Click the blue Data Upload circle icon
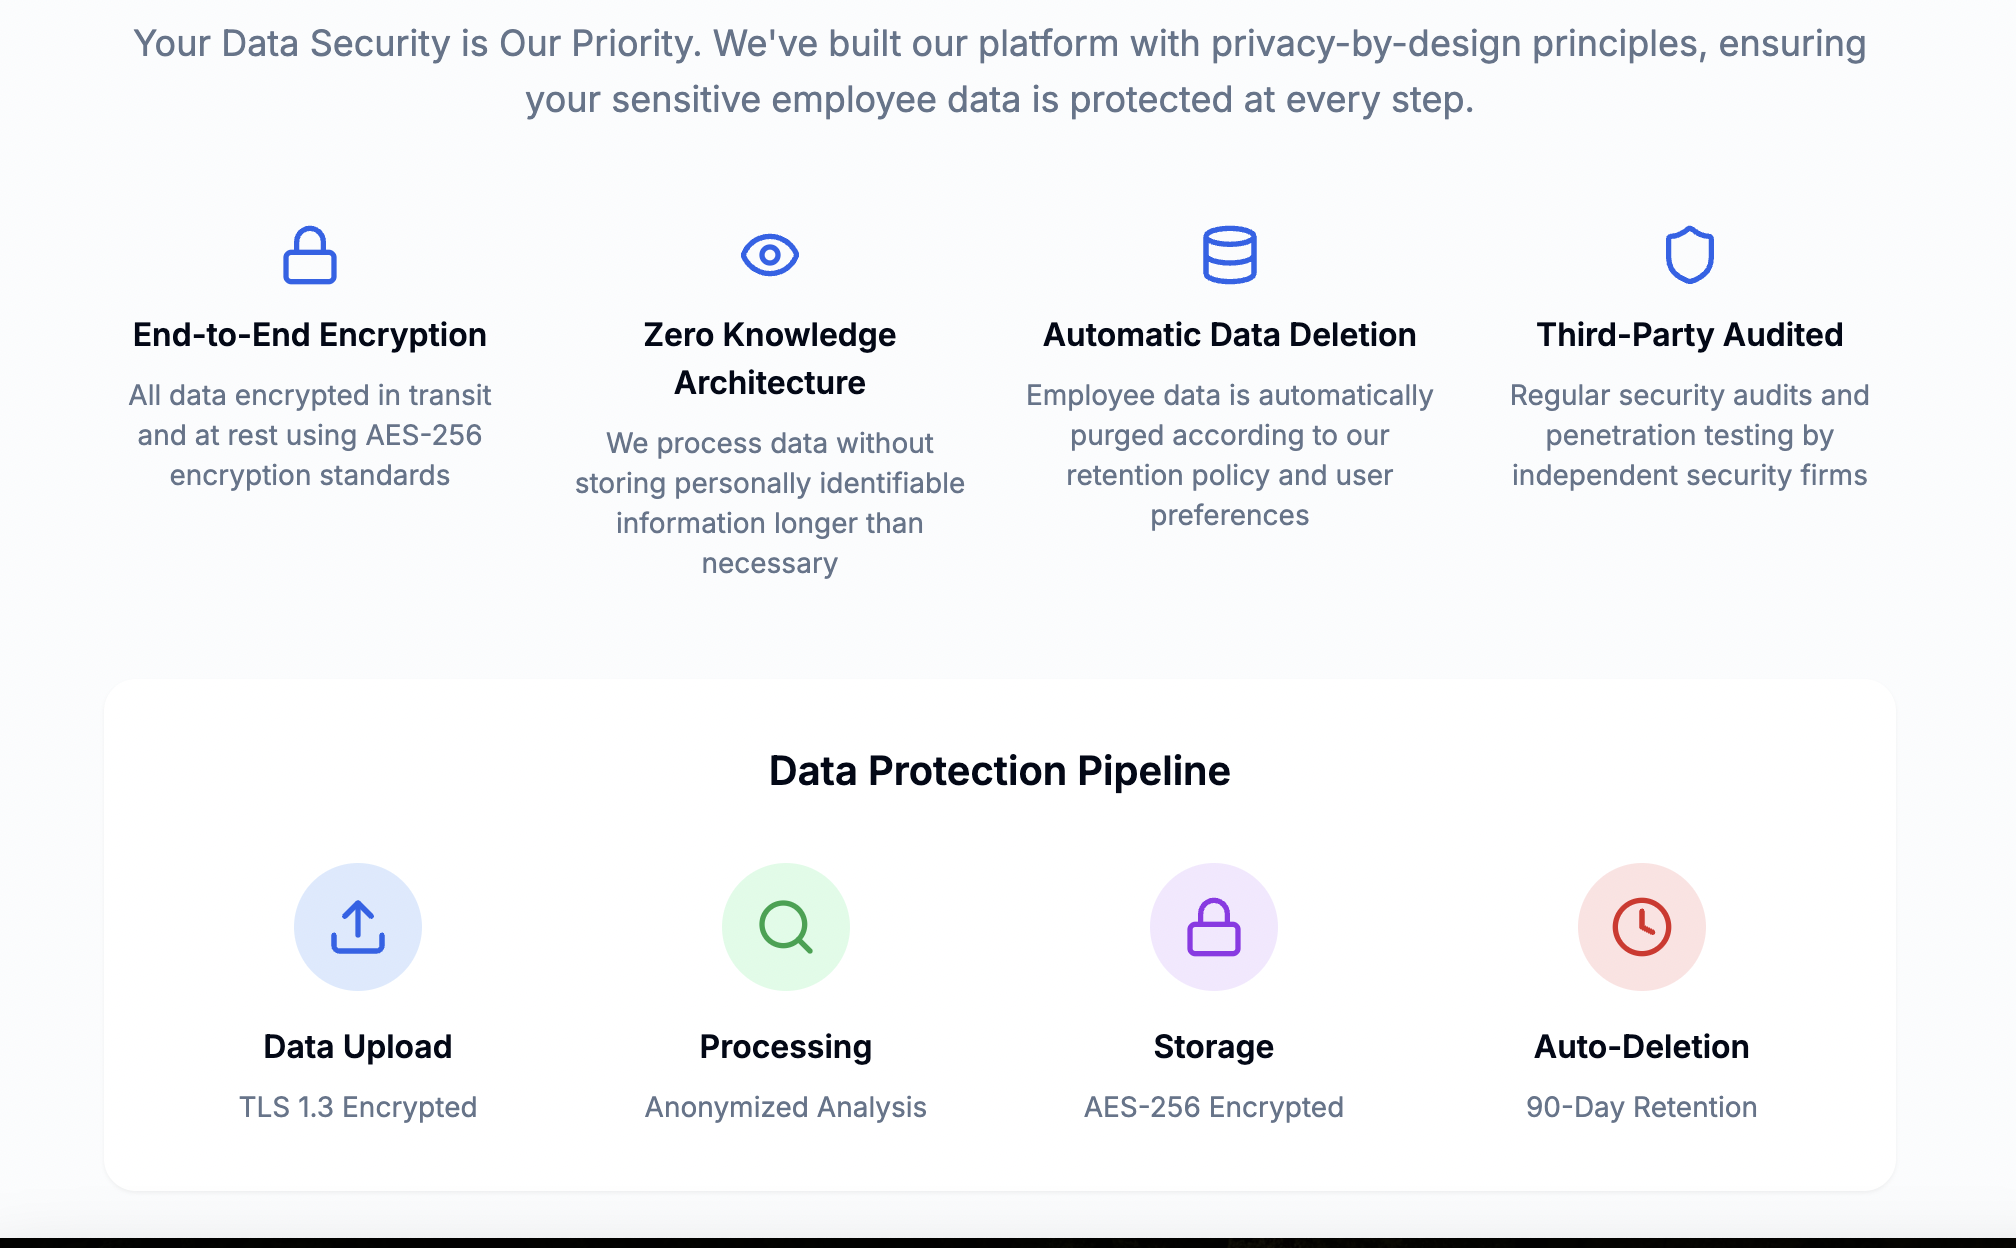Image resolution: width=2016 pixels, height=1248 pixels. (358, 927)
